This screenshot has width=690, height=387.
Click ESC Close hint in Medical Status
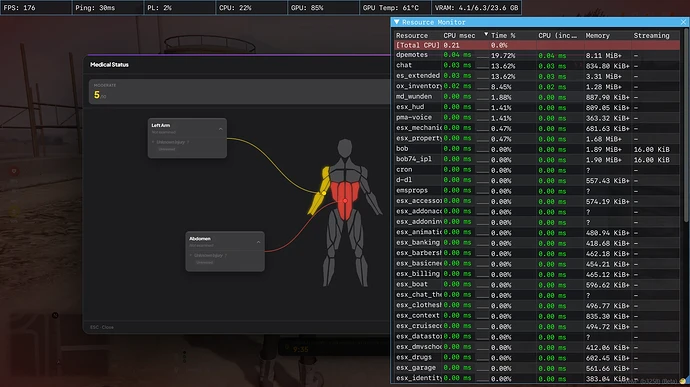pyautogui.click(x=102, y=327)
